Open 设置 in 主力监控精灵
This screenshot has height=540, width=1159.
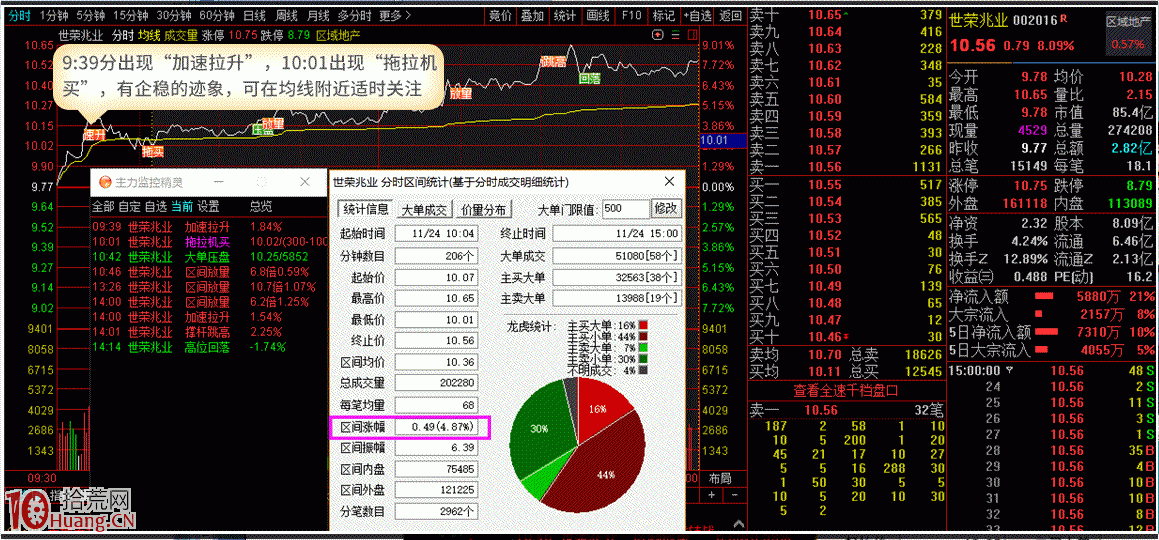pos(208,206)
